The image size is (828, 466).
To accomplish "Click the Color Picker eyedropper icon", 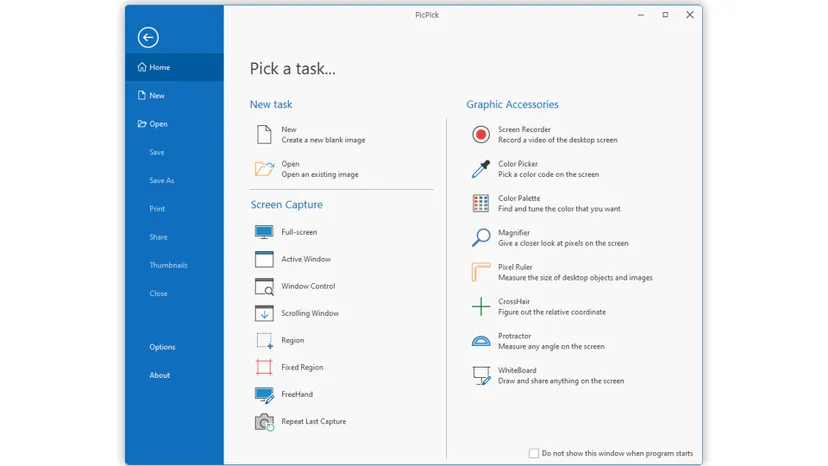I will pos(481,169).
